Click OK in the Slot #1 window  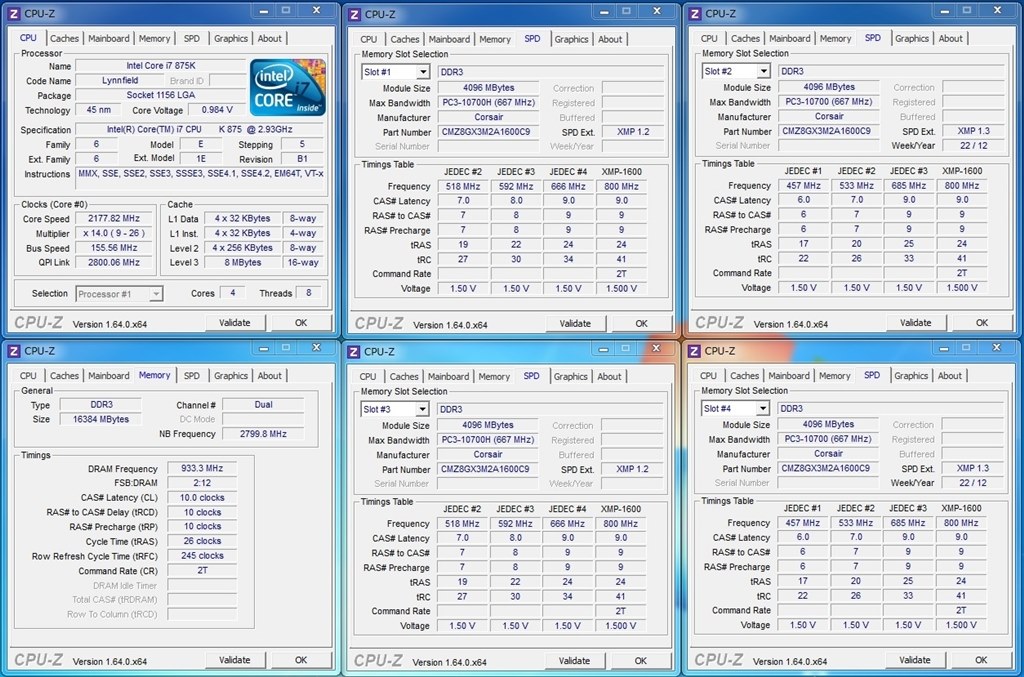pyautogui.click(x=641, y=323)
